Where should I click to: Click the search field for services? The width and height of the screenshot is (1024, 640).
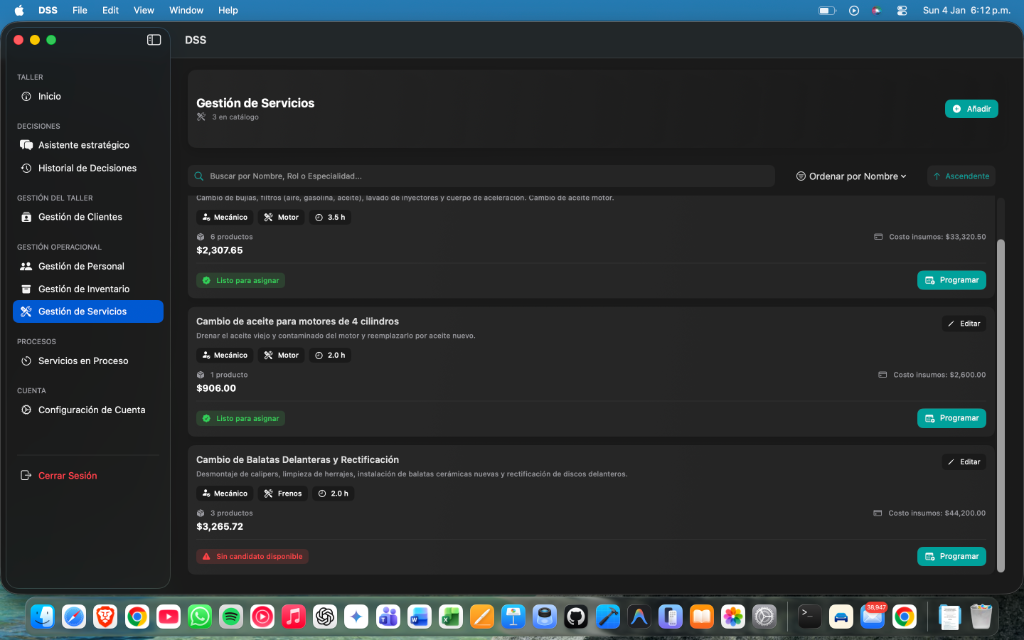coord(480,175)
